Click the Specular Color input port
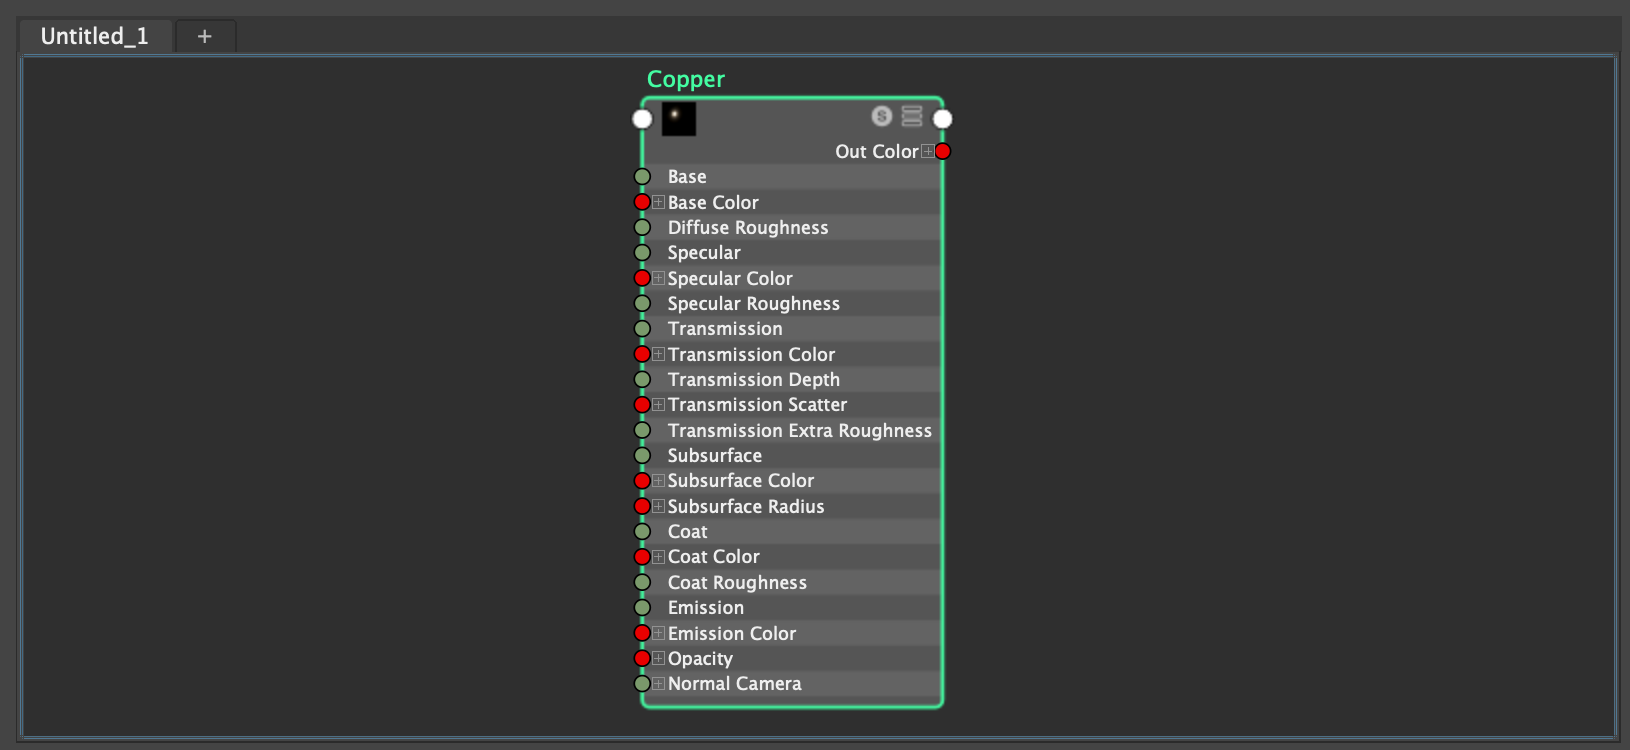This screenshot has height=750, width=1630. click(x=642, y=278)
